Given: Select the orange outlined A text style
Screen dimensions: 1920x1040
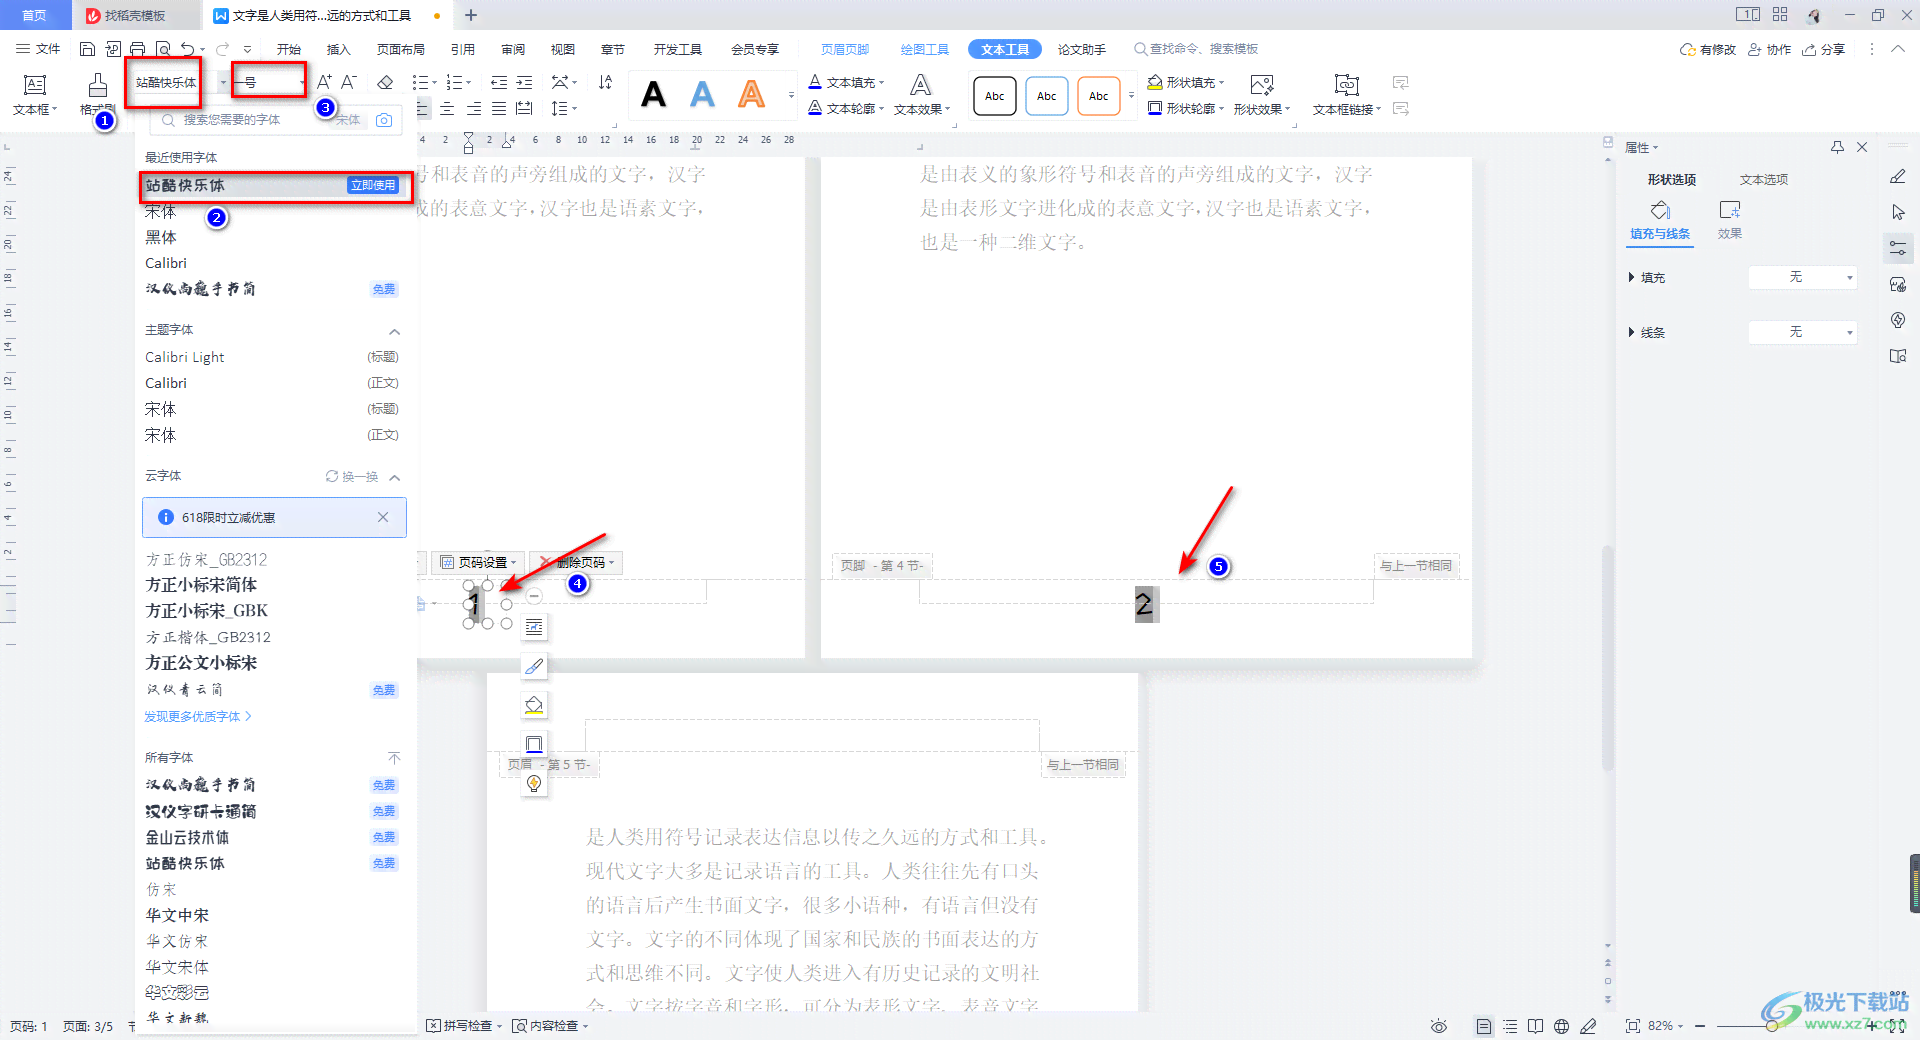Looking at the screenshot, I should (x=752, y=95).
